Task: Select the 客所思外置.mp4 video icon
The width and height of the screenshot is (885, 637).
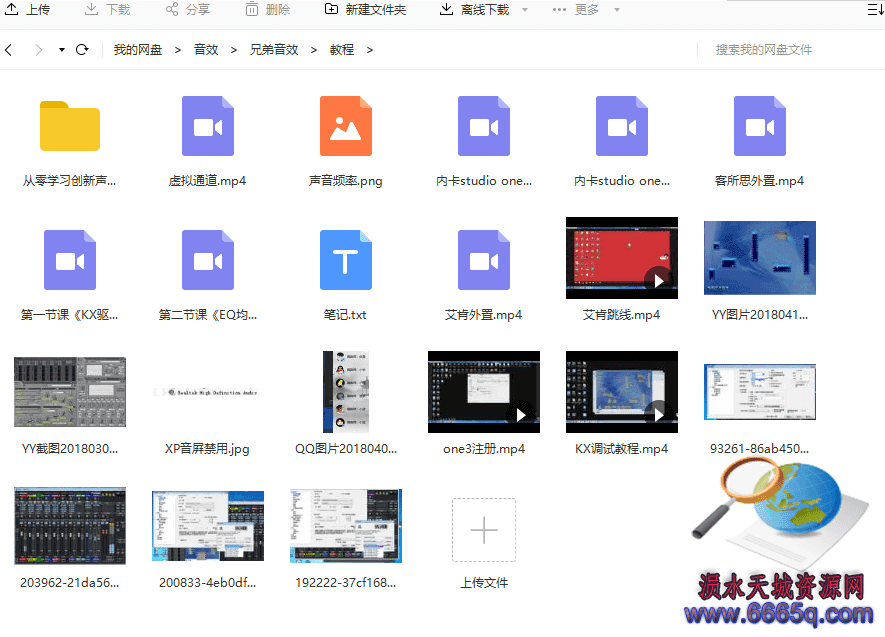Action: (x=760, y=126)
